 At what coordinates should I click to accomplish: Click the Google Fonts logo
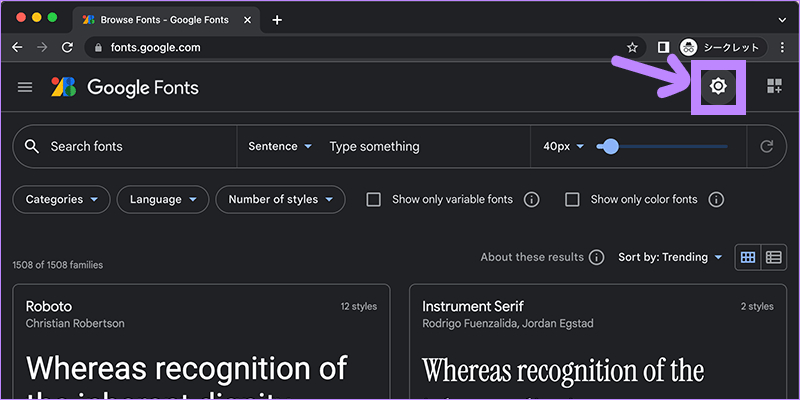point(124,87)
